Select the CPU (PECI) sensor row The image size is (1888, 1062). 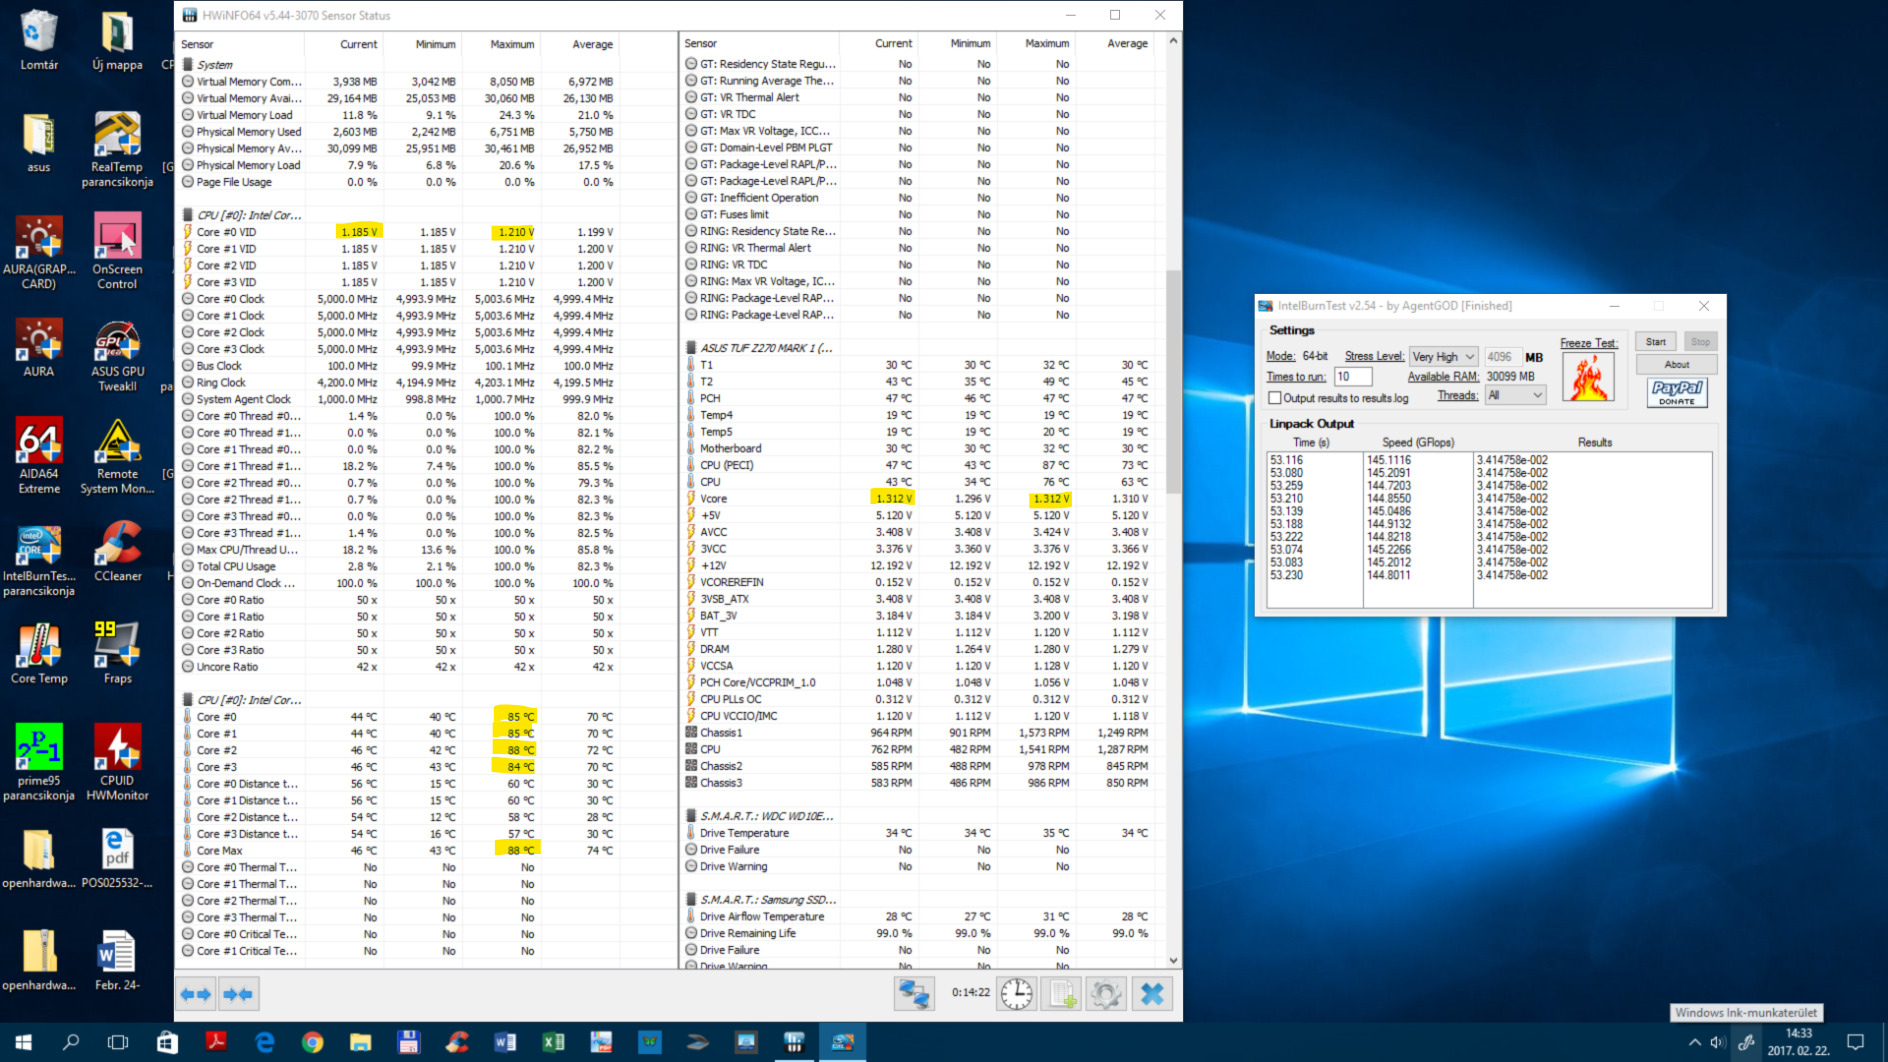tap(920, 465)
